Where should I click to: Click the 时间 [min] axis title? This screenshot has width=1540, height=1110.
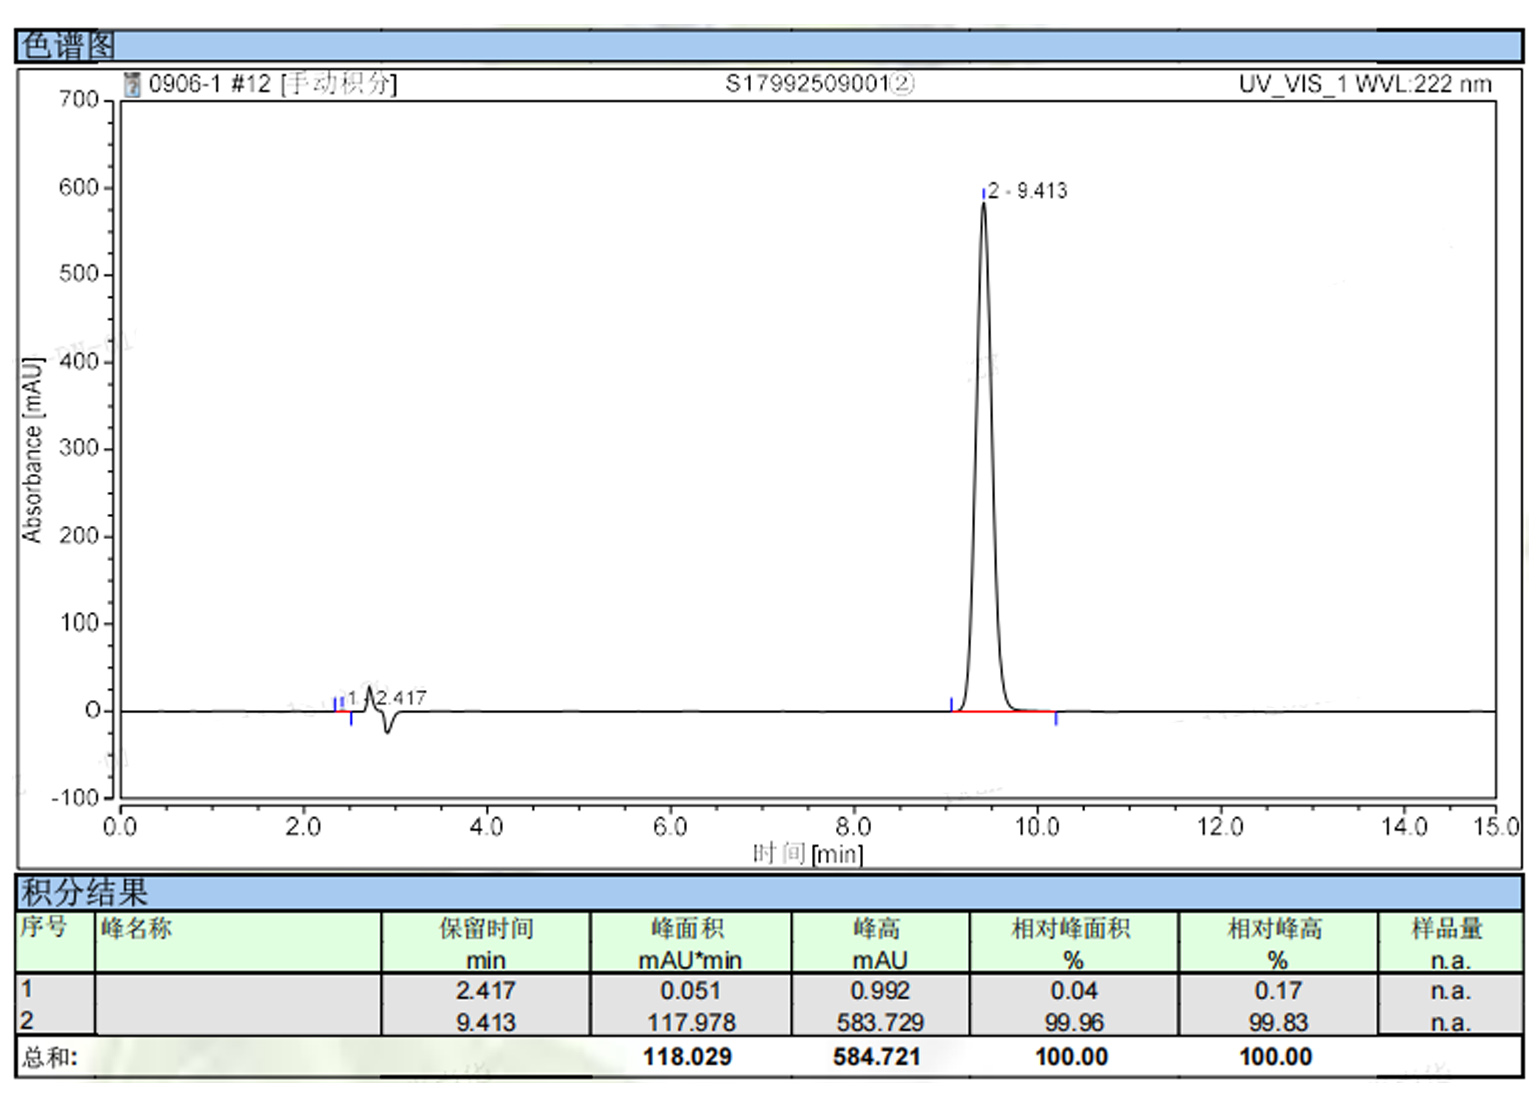pyautogui.click(x=808, y=853)
